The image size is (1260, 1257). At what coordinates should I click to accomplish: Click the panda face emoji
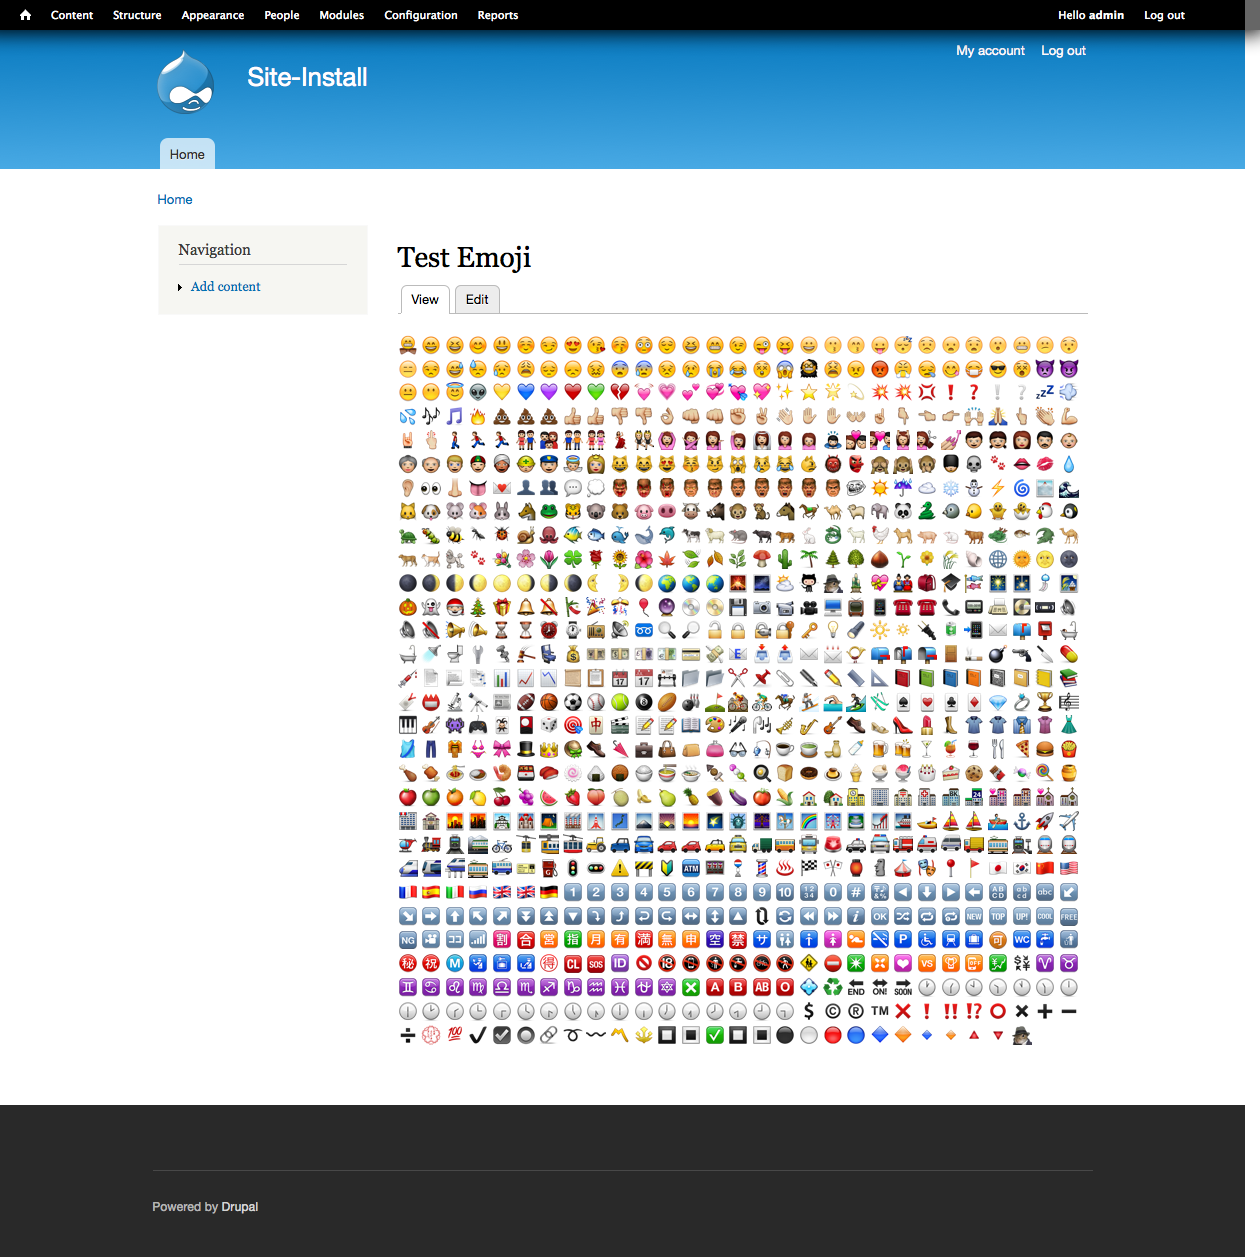pyautogui.click(x=904, y=511)
